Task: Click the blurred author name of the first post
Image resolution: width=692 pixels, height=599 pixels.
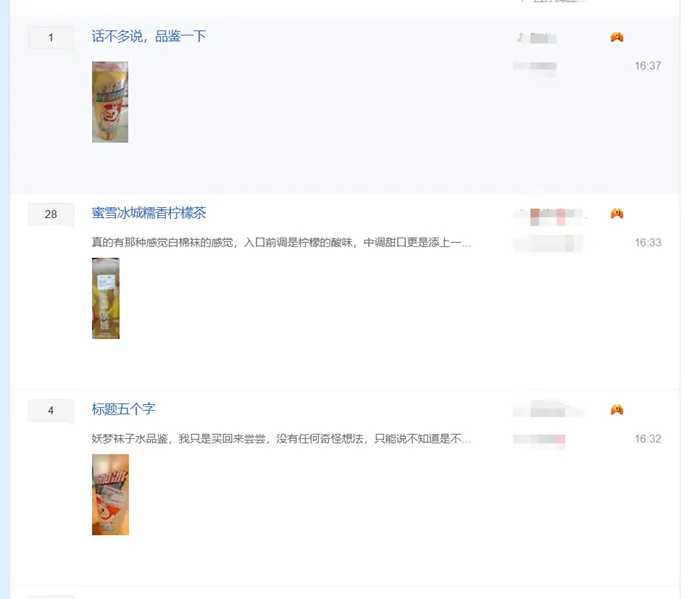Action: [x=536, y=38]
